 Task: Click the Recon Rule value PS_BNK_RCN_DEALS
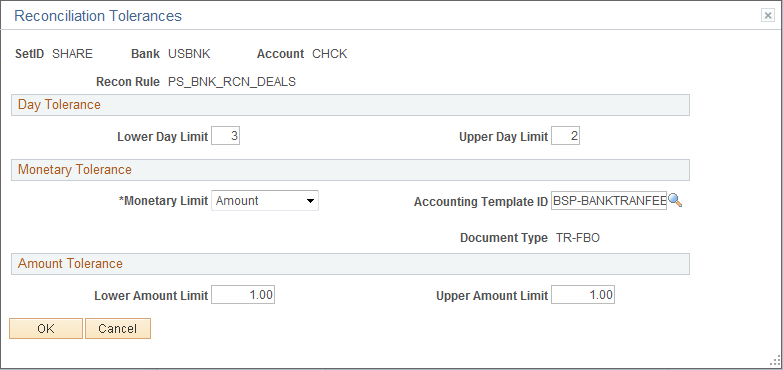tap(232, 82)
